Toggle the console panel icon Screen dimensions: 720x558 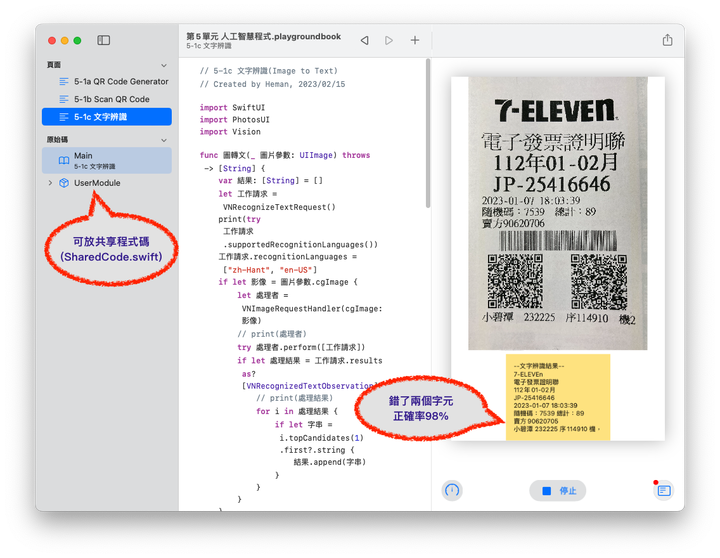tap(663, 491)
